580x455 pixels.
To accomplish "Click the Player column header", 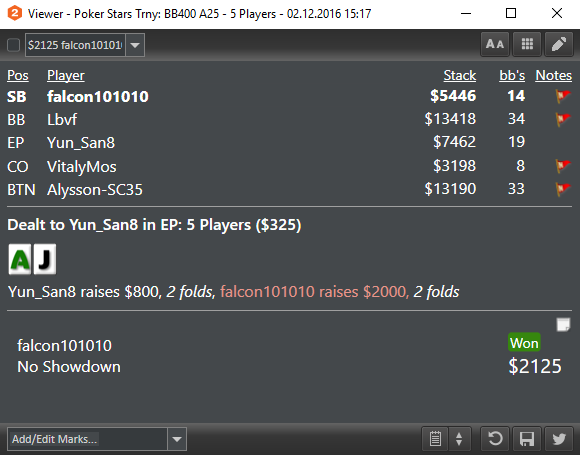I will [x=66, y=75].
